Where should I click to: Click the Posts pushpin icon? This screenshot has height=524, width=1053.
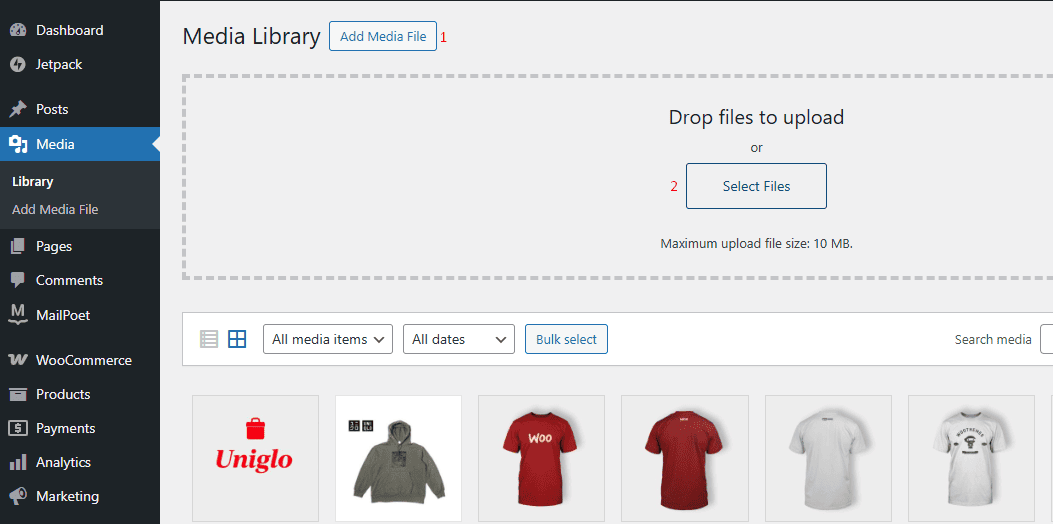(x=18, y=110)
